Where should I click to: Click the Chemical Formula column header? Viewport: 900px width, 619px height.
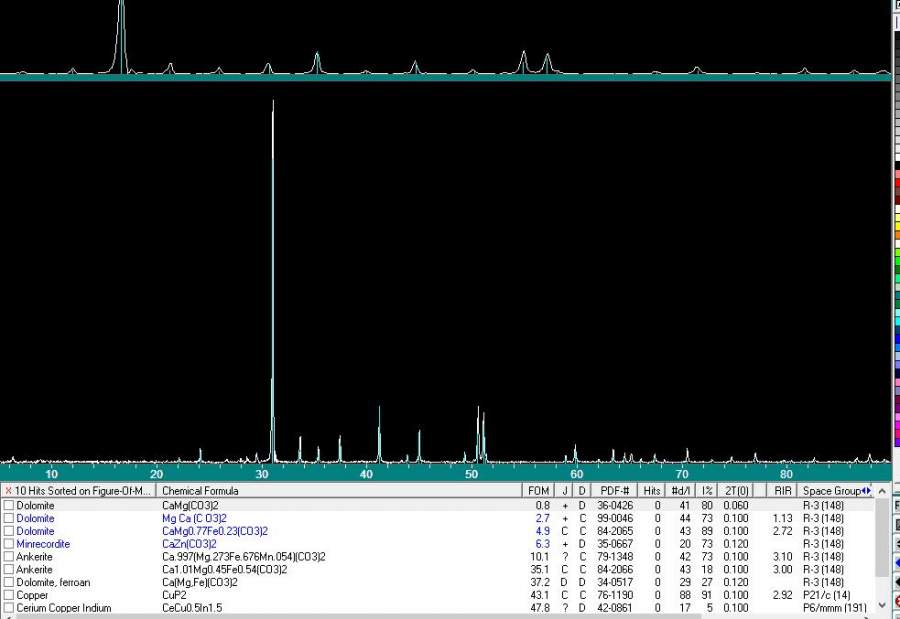point(340,491)
